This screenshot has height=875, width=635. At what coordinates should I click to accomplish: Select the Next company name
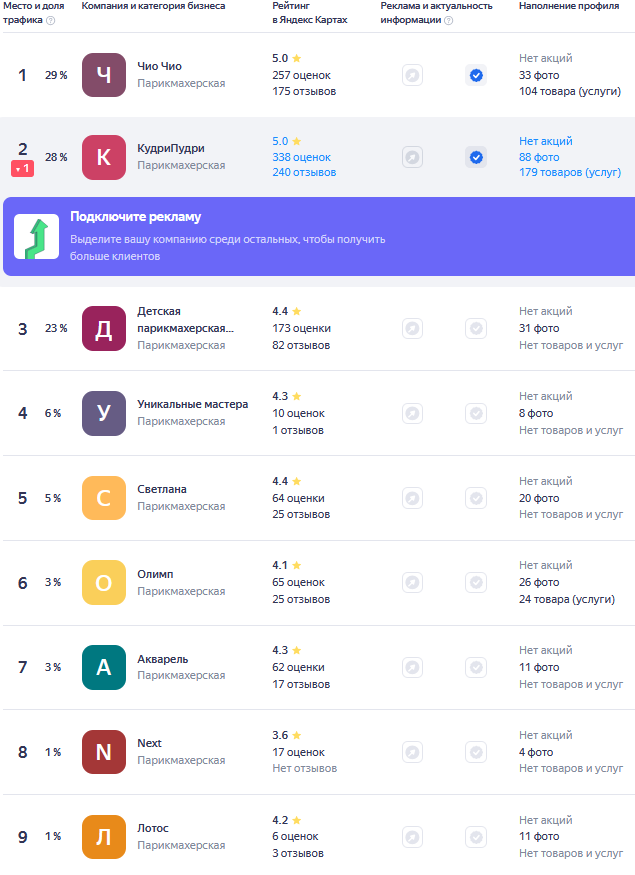pyautogui.click(x=150, y=743)
